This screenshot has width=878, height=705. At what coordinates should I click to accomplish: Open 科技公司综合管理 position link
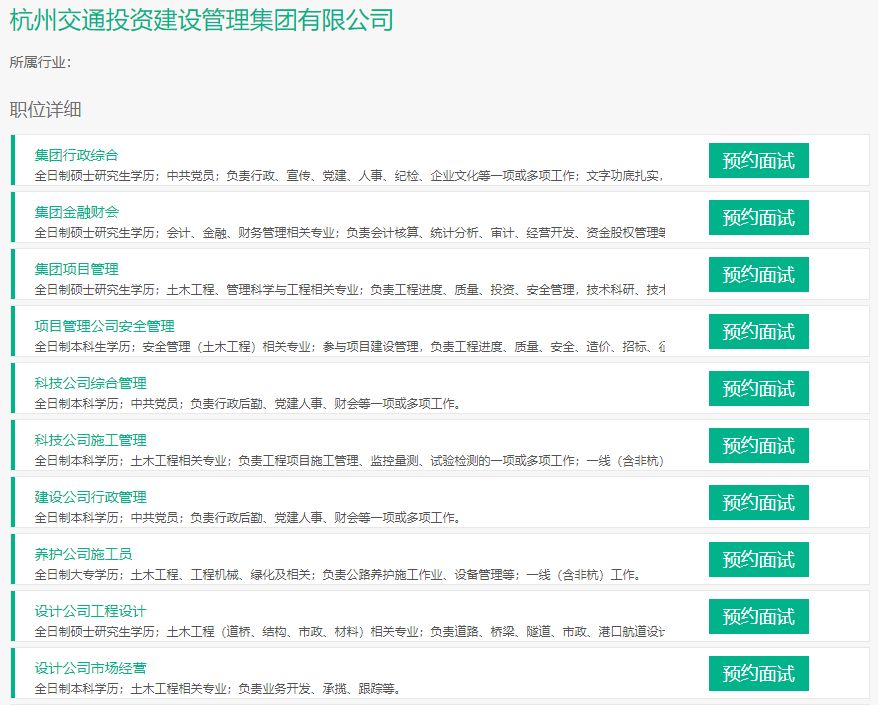pyautogui.click(x=91, y=383)
